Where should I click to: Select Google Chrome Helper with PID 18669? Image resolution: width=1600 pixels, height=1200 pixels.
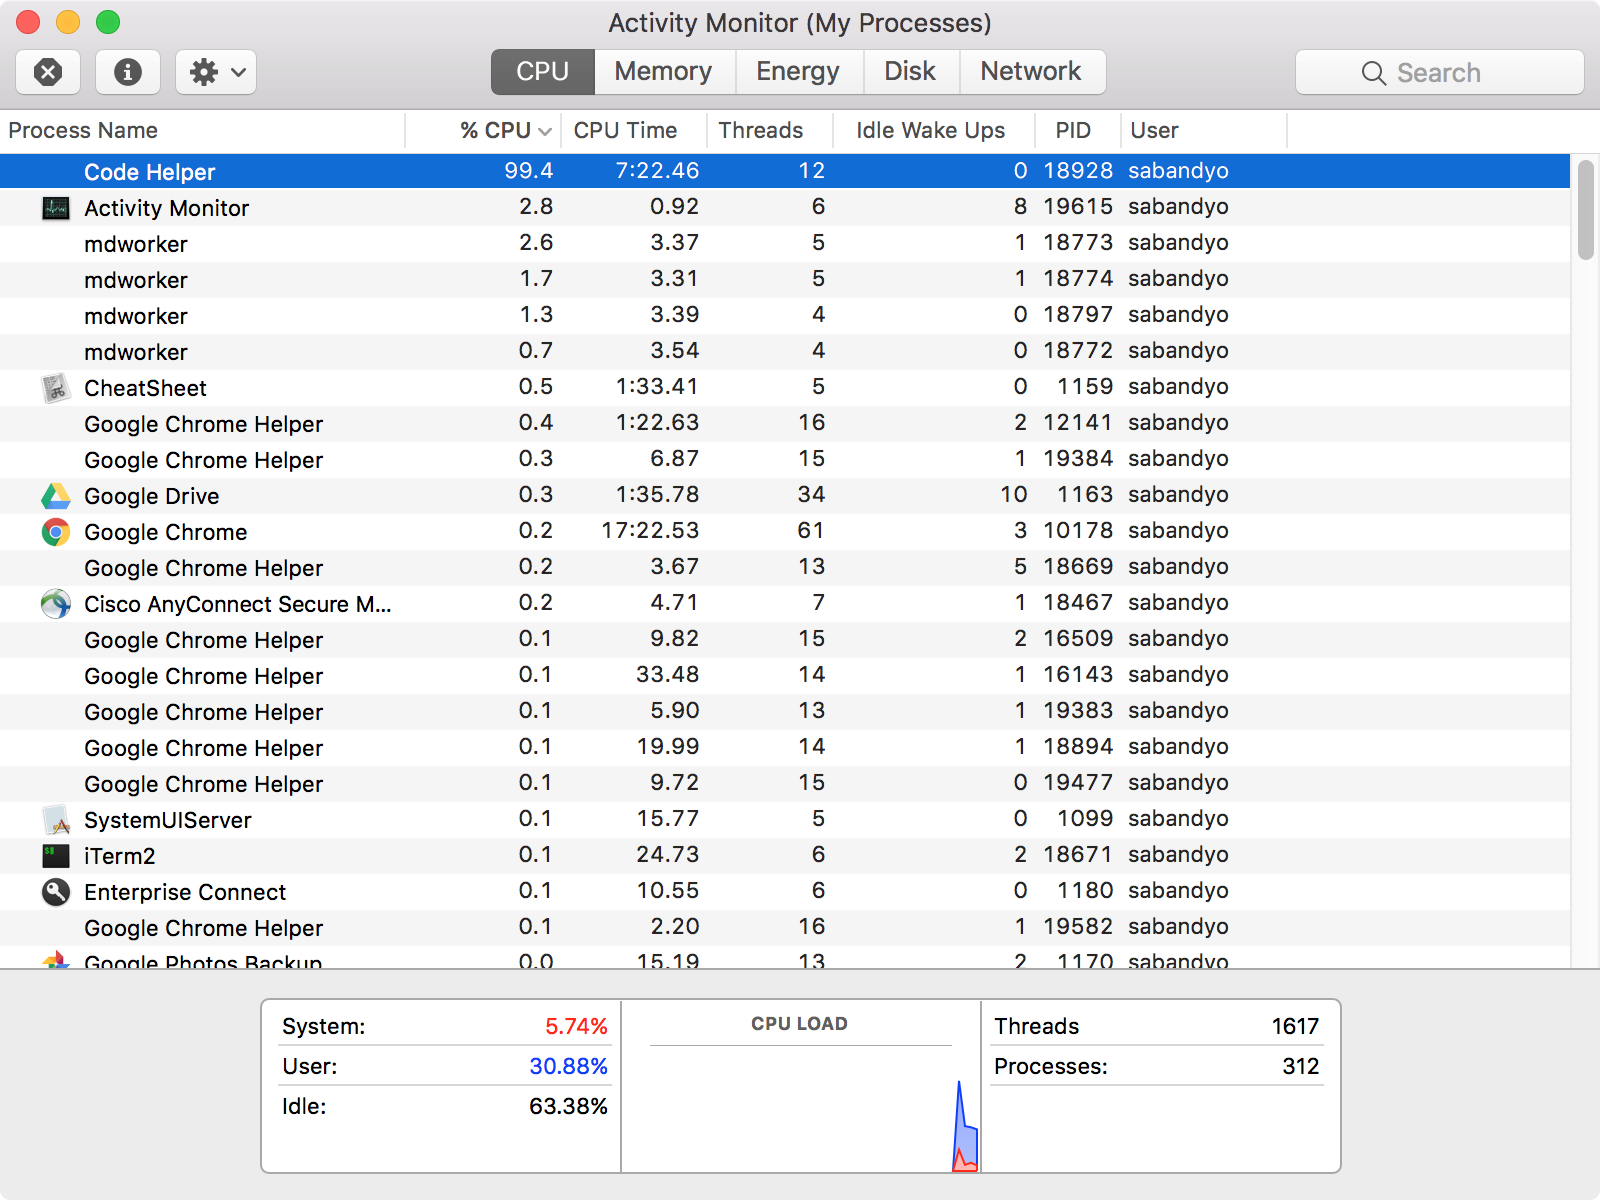tap(785, 567)
